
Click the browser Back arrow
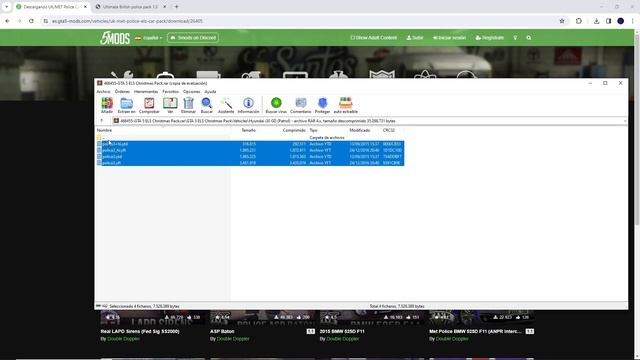[x=7, y=21]
